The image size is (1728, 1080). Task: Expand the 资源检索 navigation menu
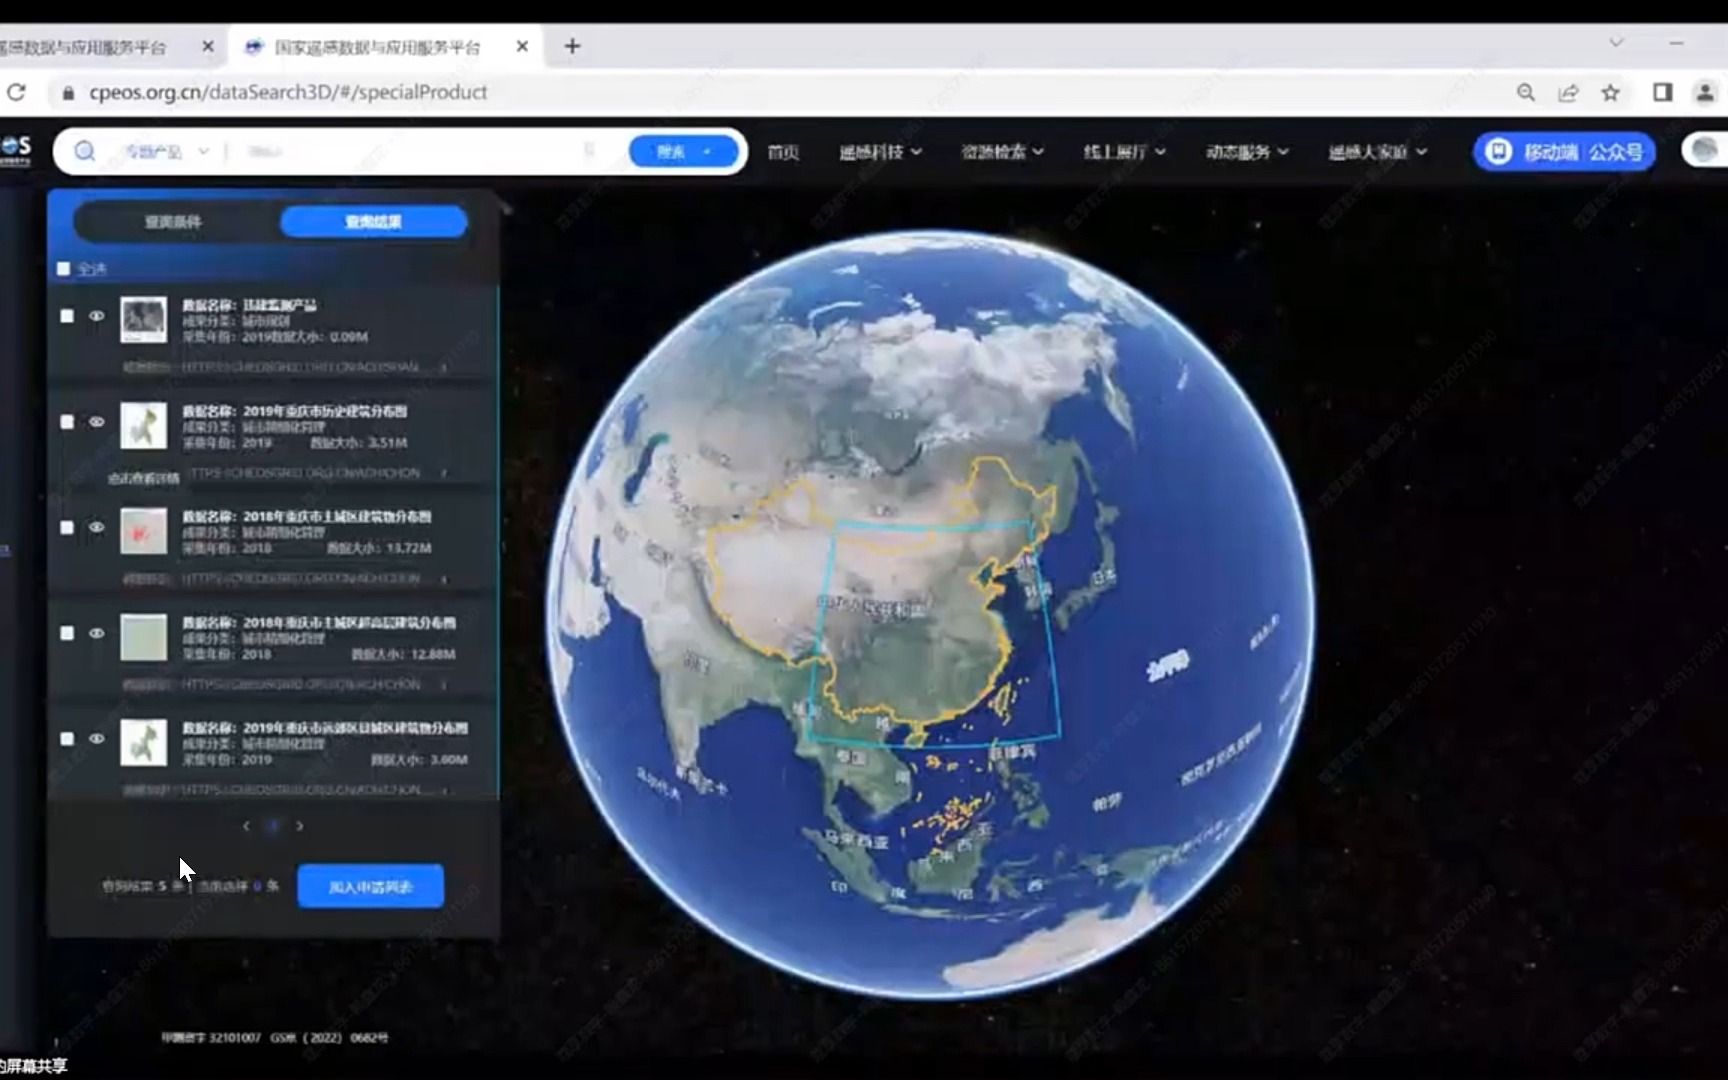(x=1003, y=152)
